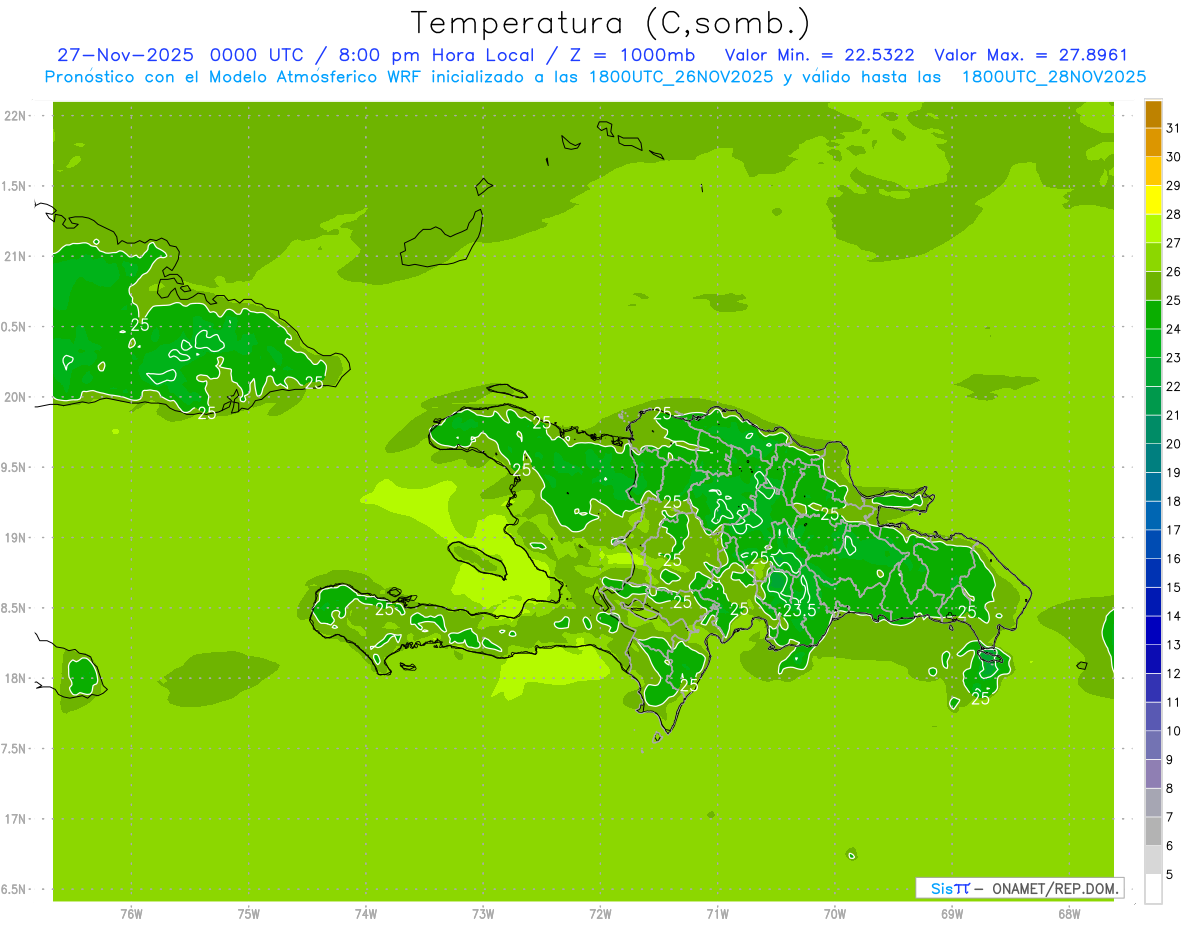
Task: Select the 22N latitude axis label
Action: point(16,116)
